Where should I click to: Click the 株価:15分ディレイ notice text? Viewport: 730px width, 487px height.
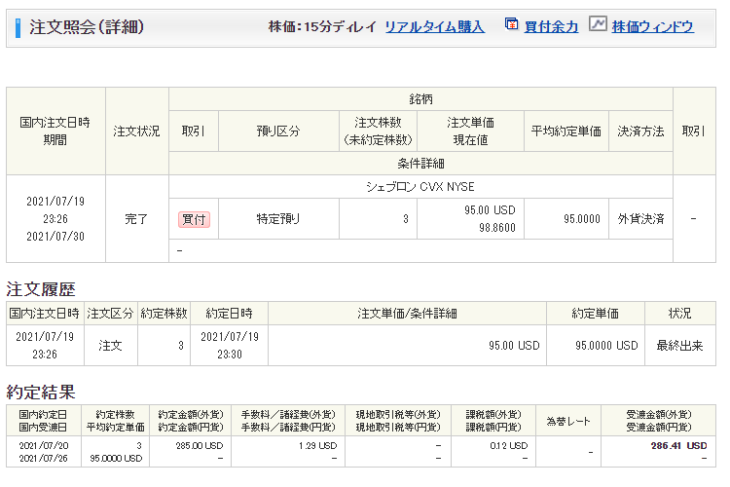pyautogui.click(x=321, y=27)
